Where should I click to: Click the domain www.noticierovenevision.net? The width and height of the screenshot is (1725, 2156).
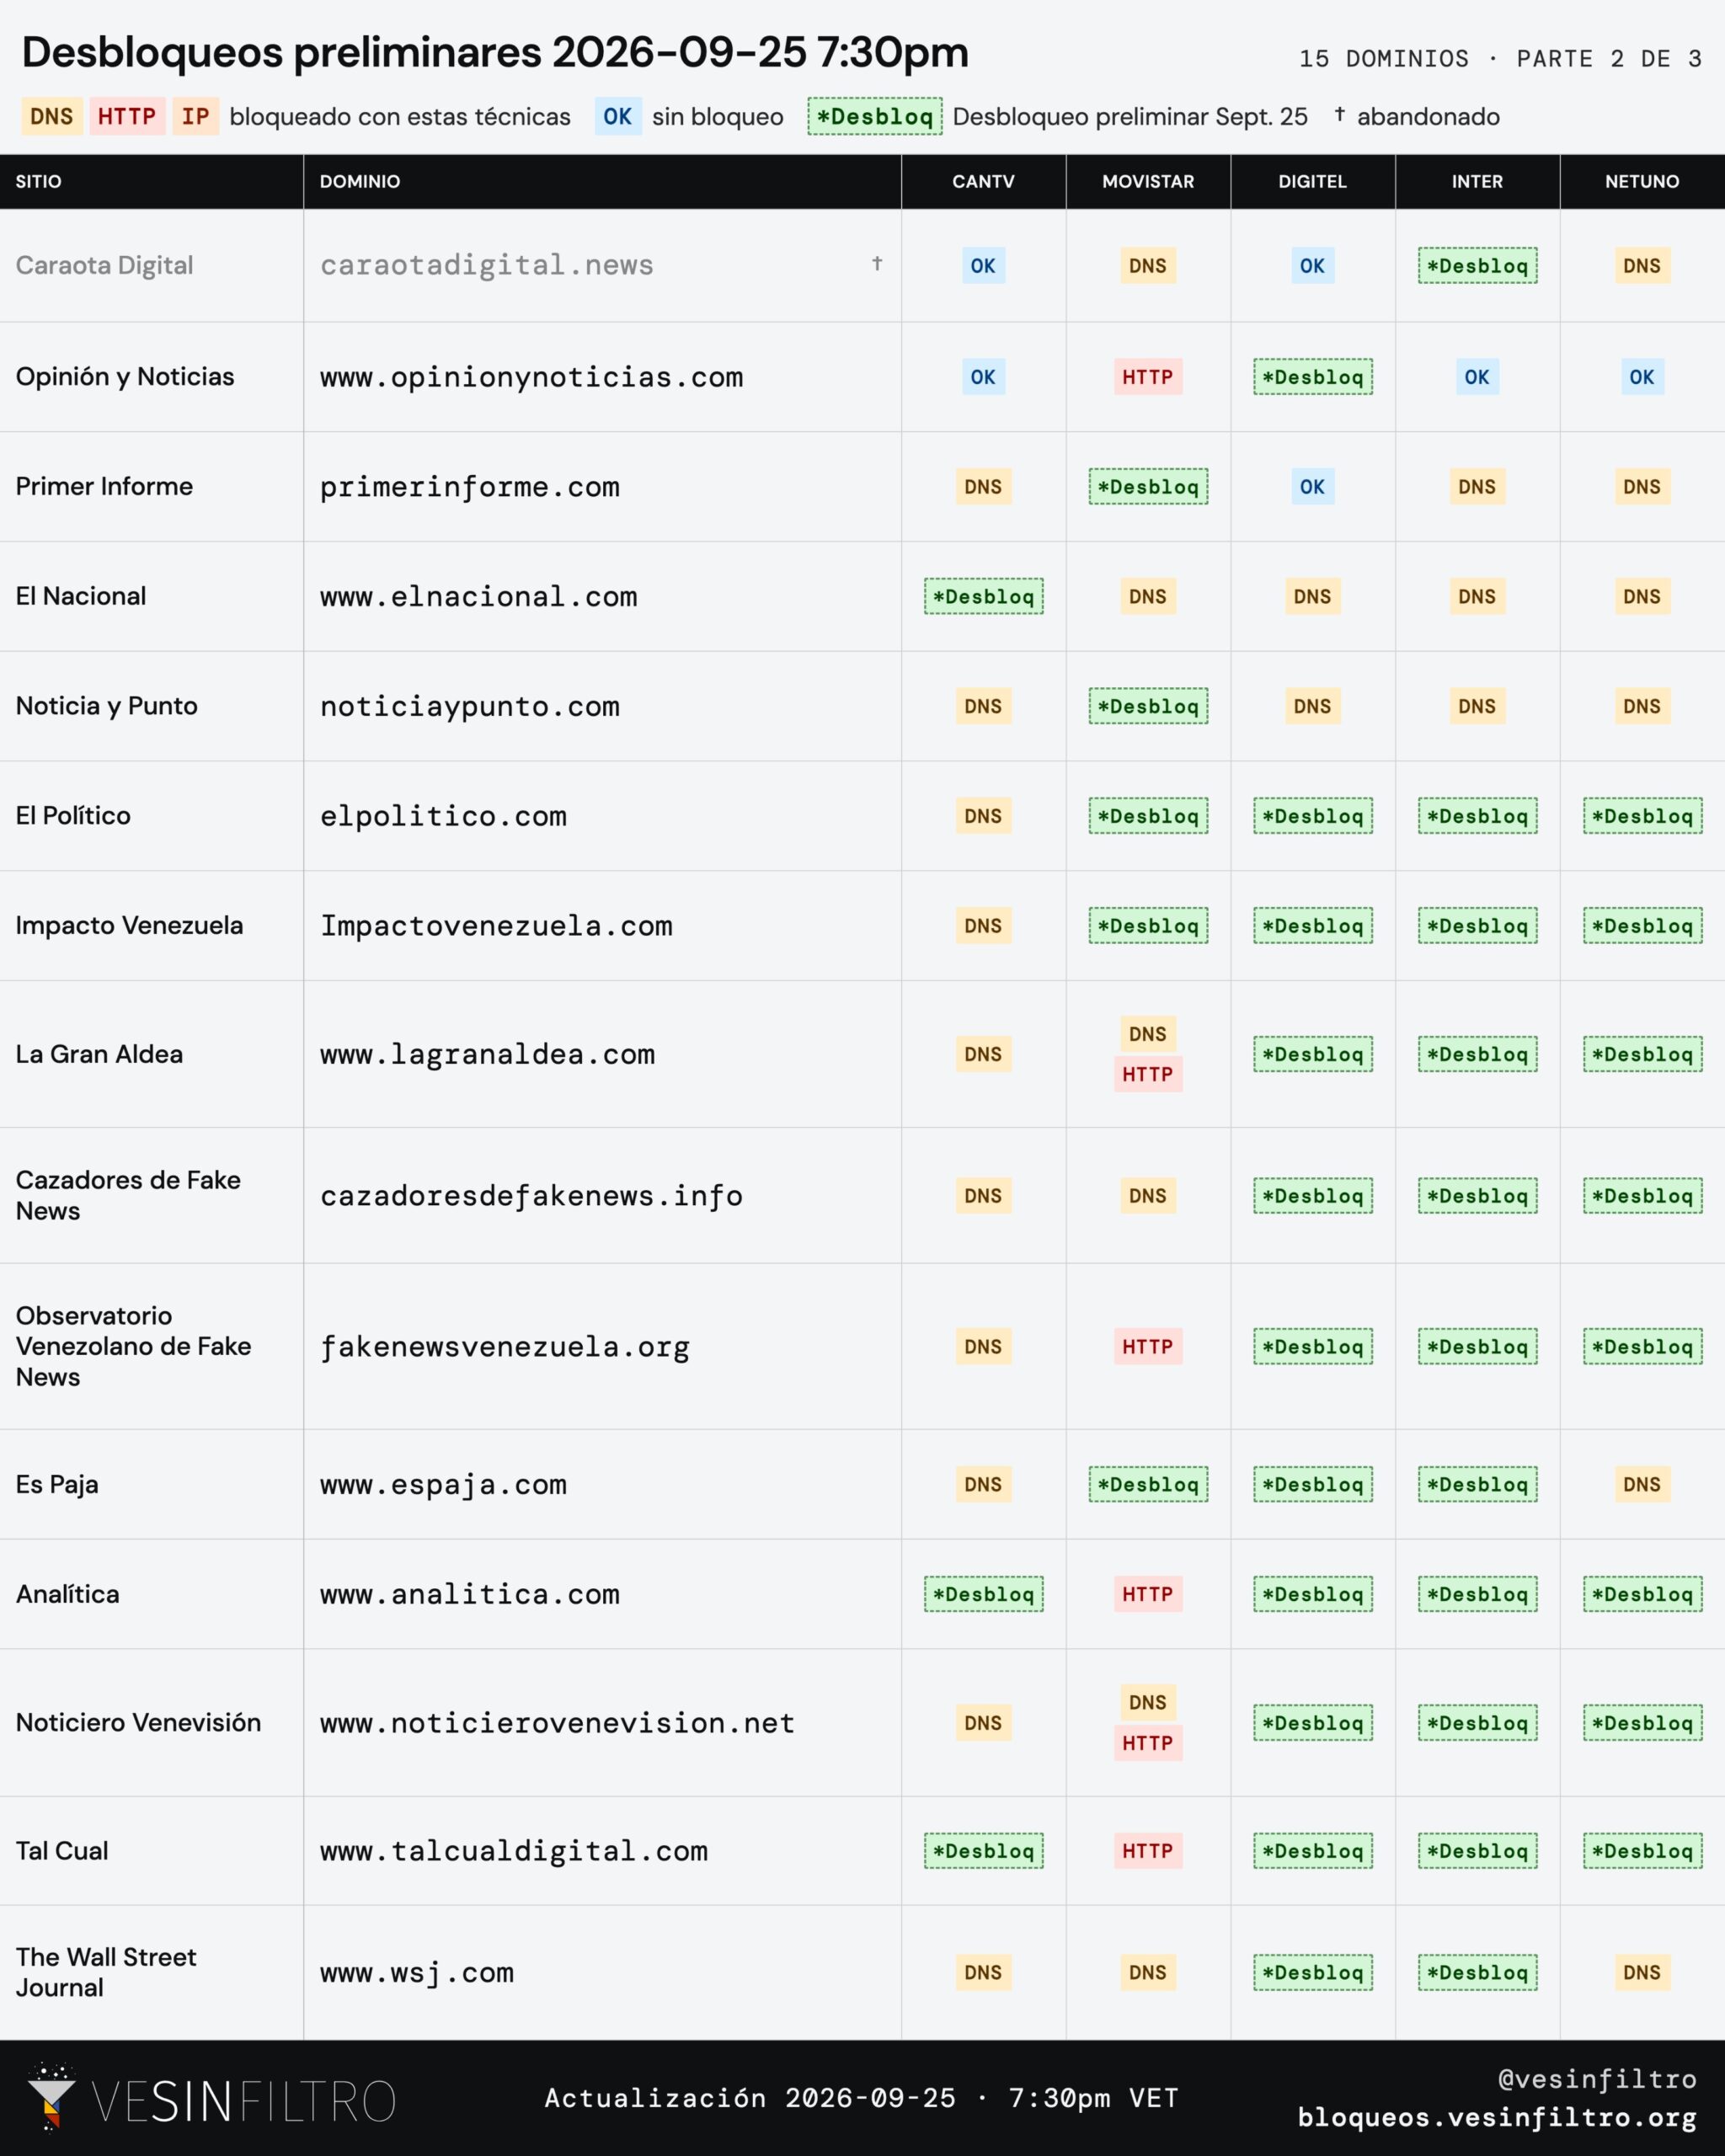pos(558,1723)
